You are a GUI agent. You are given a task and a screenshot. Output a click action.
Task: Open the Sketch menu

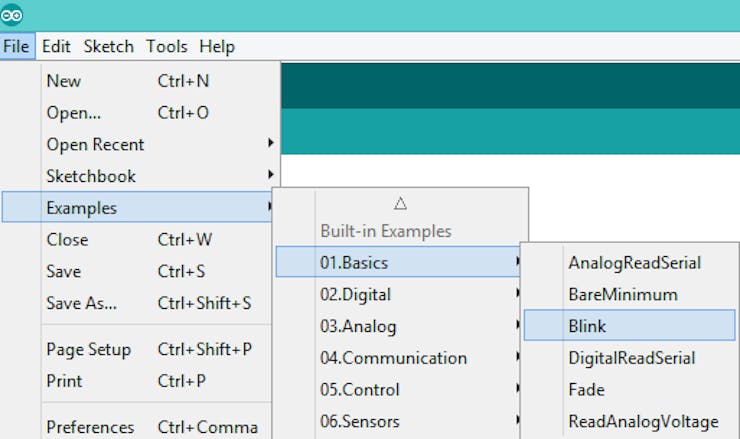click(x=108, y=47)
